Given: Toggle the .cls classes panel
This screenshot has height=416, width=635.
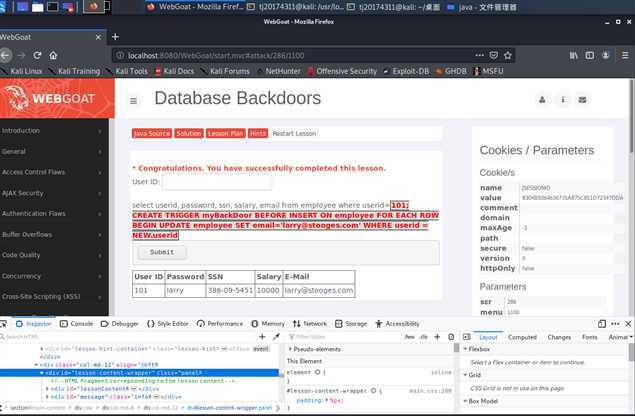Looking at the screenshot, I should pyautogui.click(x=424, y=337).
